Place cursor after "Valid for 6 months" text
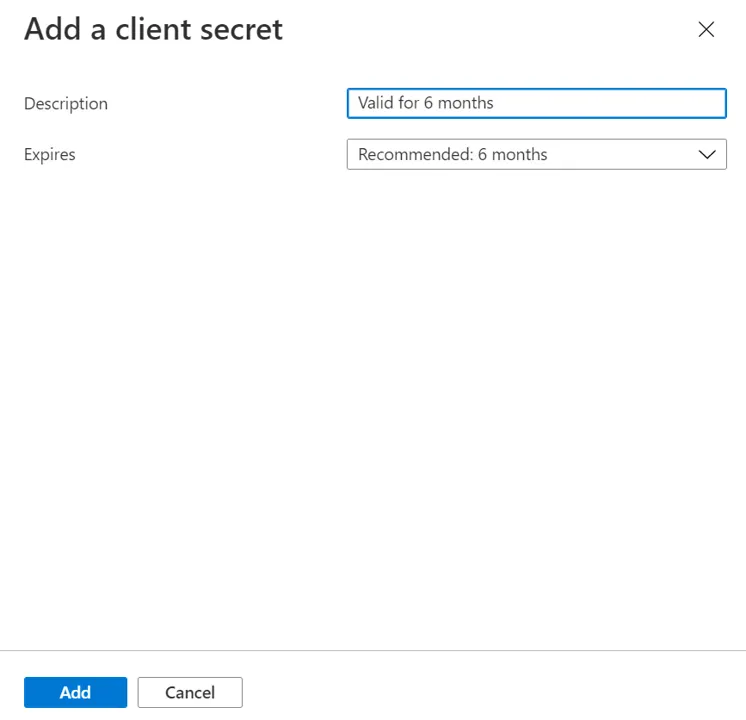The image size is (746, 720). (495, 103)
